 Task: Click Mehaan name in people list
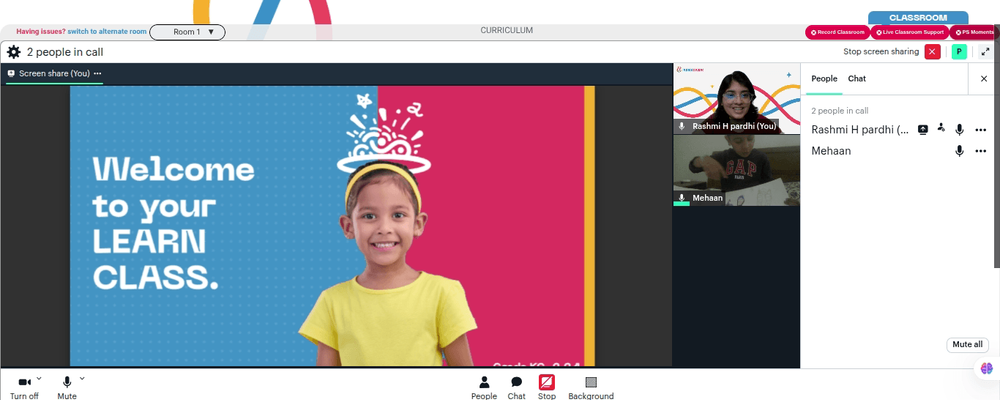click(831, 151)
